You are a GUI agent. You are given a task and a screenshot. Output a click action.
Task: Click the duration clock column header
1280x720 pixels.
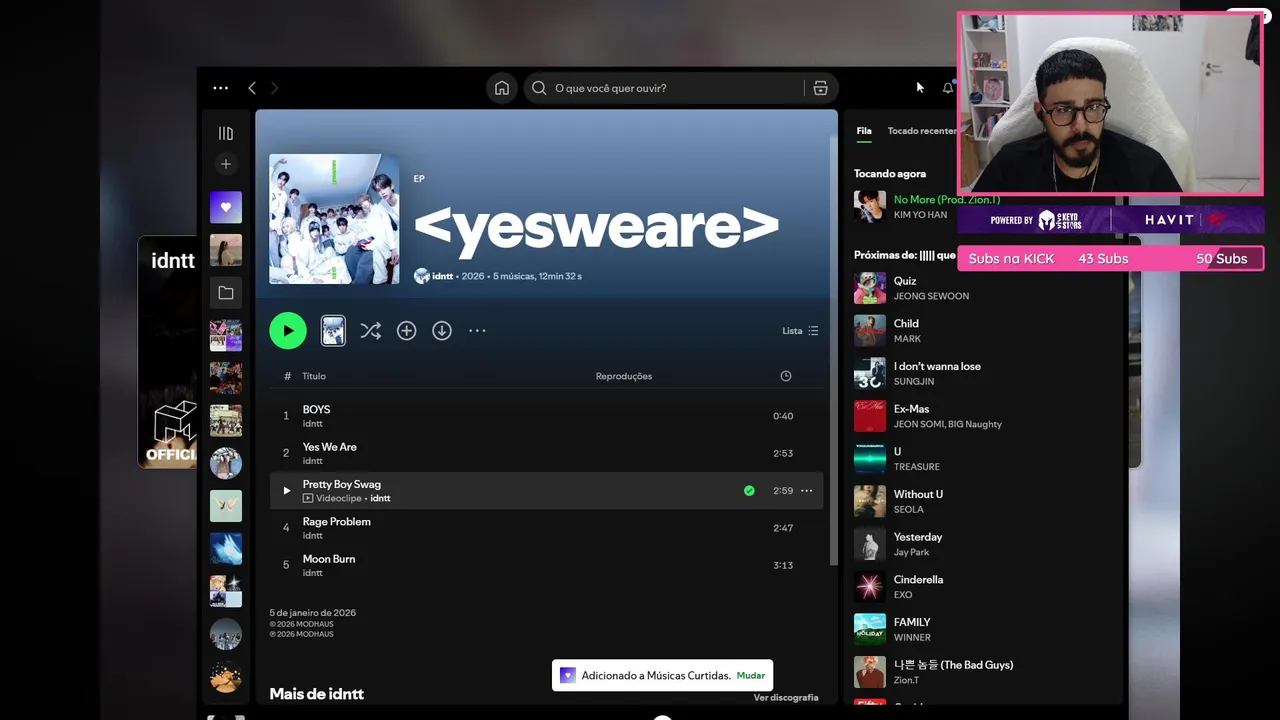[x=786, y=376]
